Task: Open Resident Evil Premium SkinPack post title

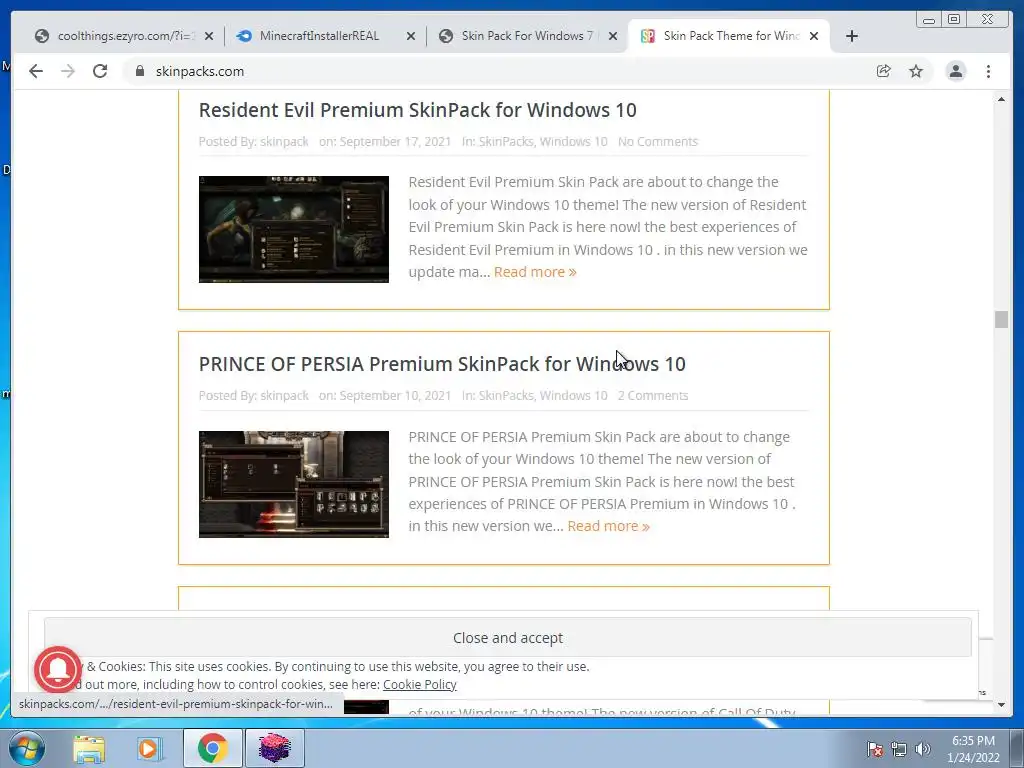Action: click(x=417, y=110)
